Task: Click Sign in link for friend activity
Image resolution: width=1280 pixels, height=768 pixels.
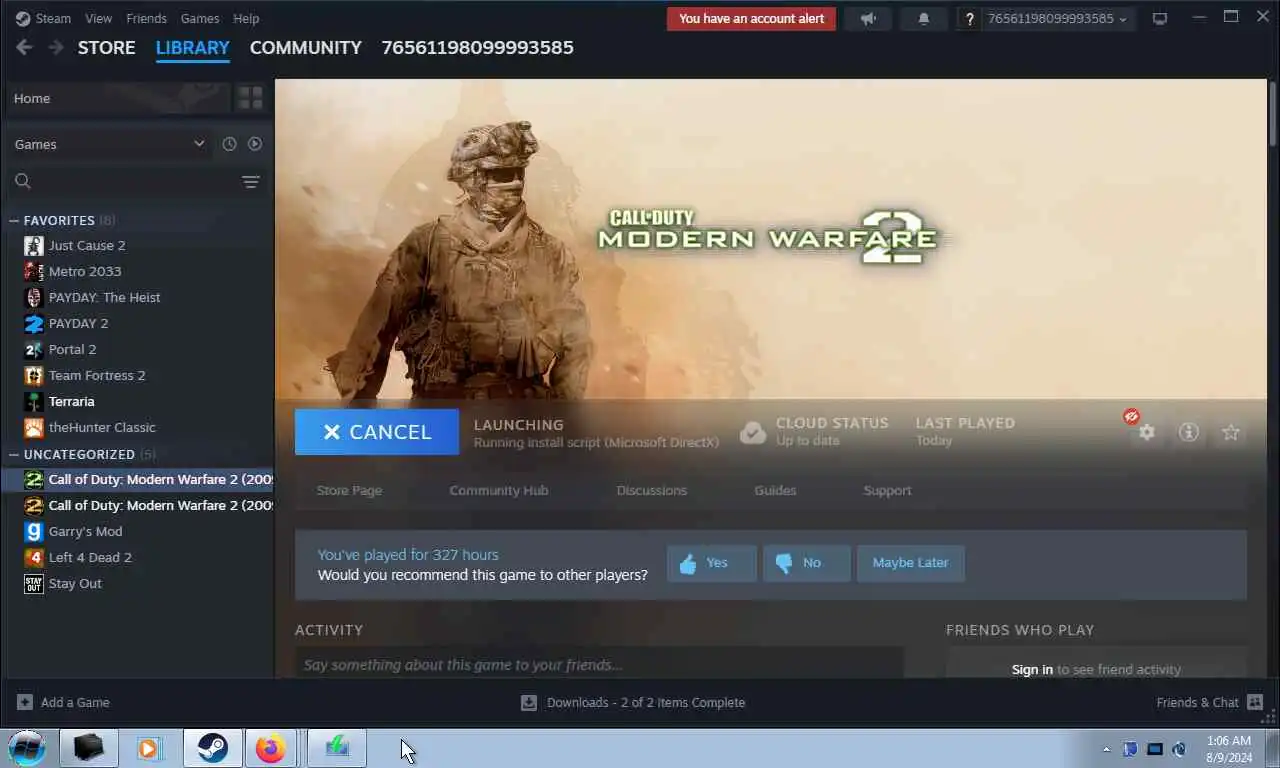Action: coord(1032,669)
